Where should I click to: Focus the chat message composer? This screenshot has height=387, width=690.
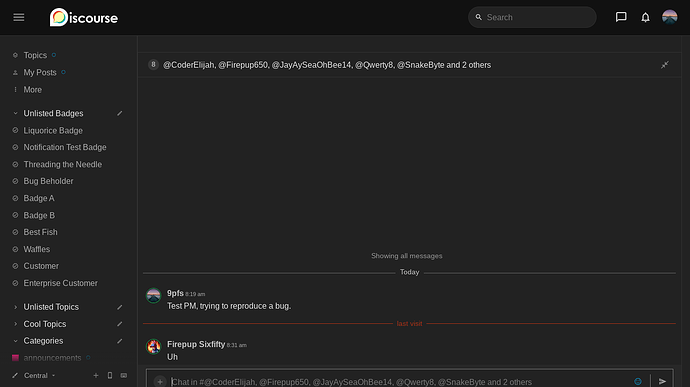pyautogui.click(x=398, y=382)
